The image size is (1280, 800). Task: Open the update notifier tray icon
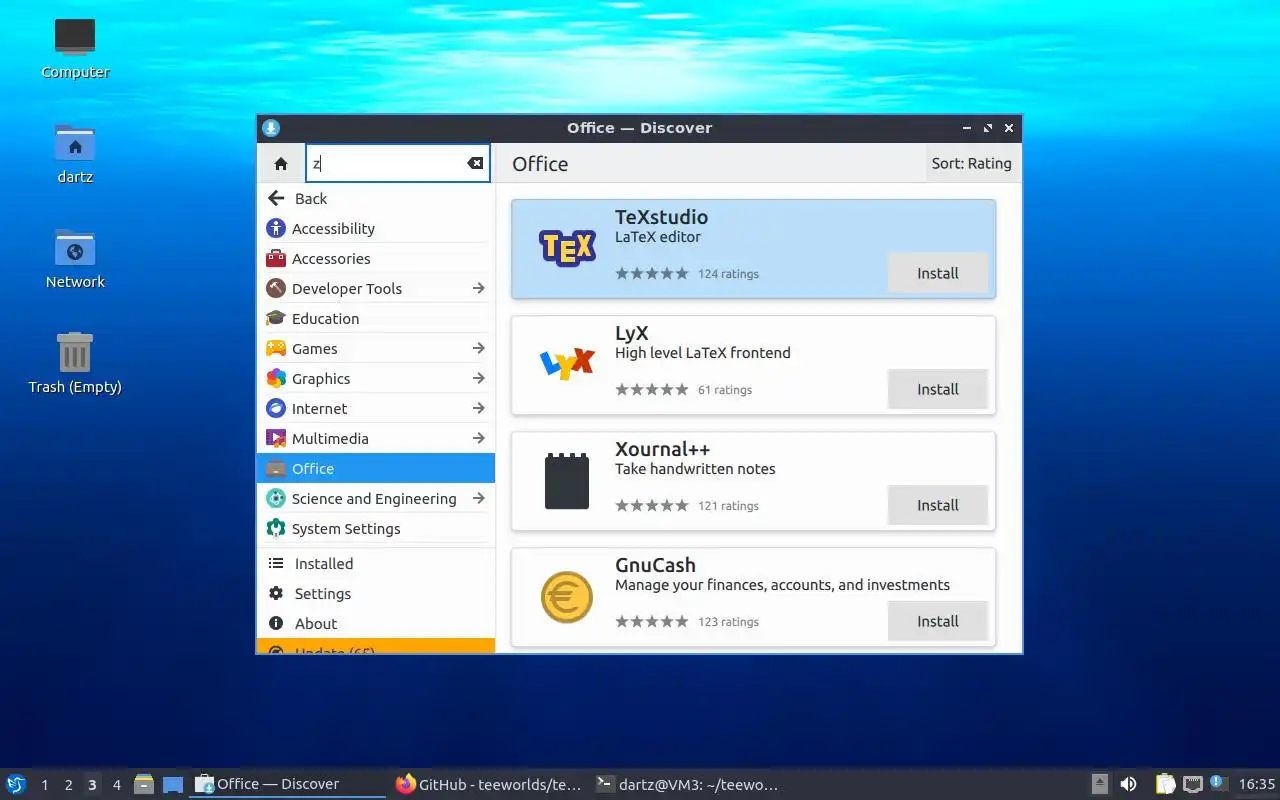click(x=1217, y=782)
